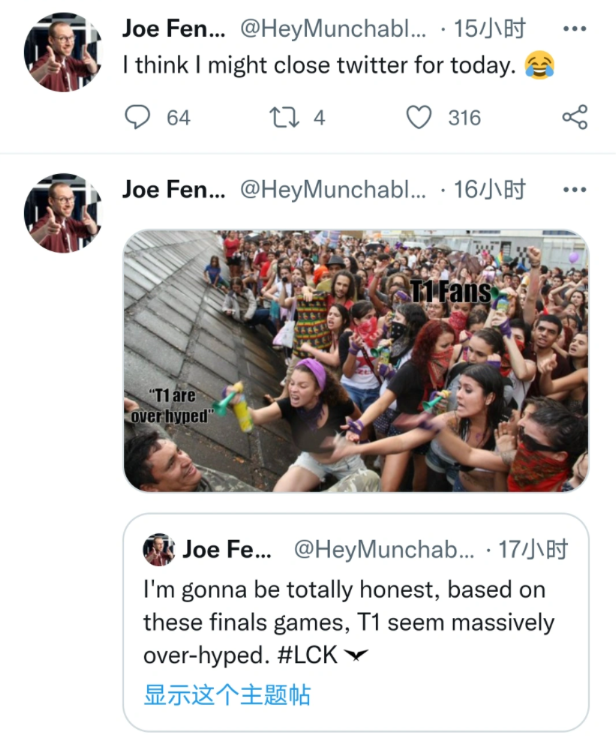Share the 'close twitter for today' tweet
The height and width of the screenshot is (742, 616).
(x=574, y=118)
